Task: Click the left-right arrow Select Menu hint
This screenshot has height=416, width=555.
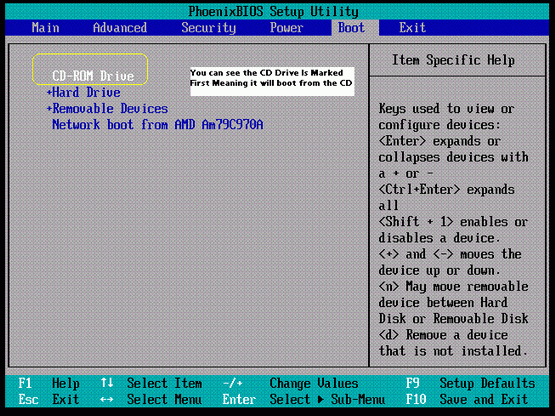Action: click(151, 399)
